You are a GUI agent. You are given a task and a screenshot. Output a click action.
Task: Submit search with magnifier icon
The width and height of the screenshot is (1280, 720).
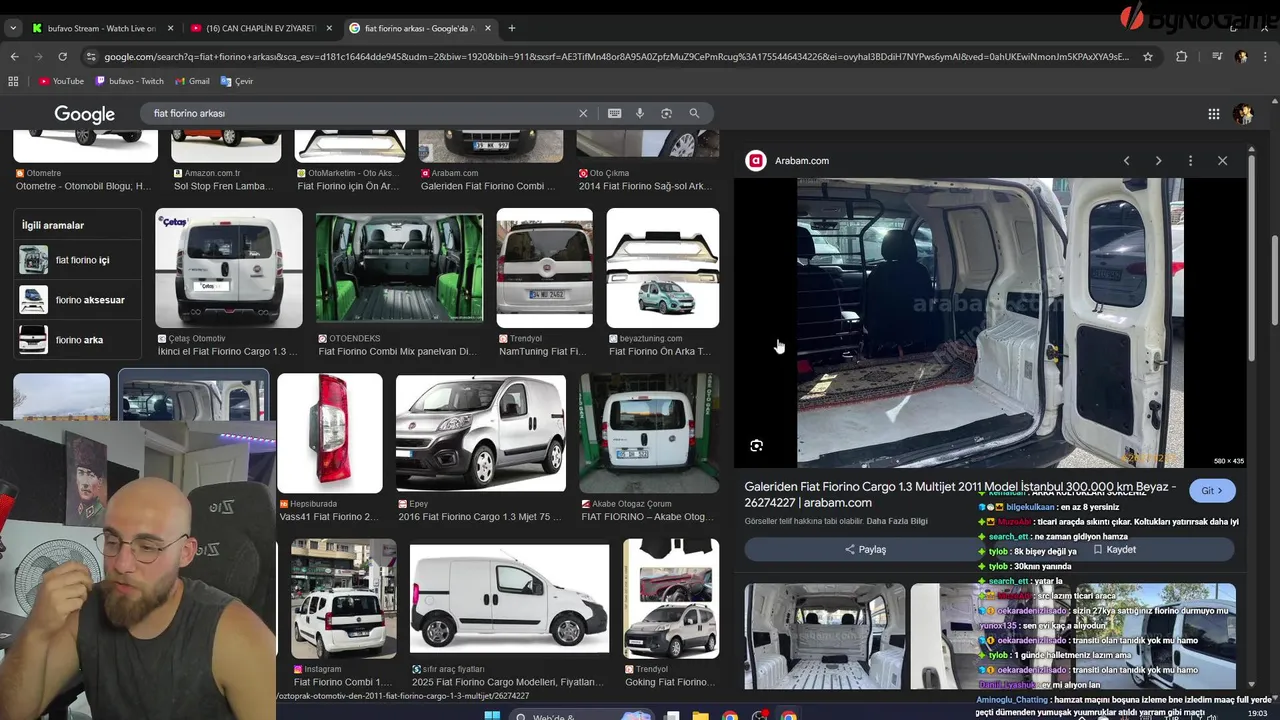(694, 113)
